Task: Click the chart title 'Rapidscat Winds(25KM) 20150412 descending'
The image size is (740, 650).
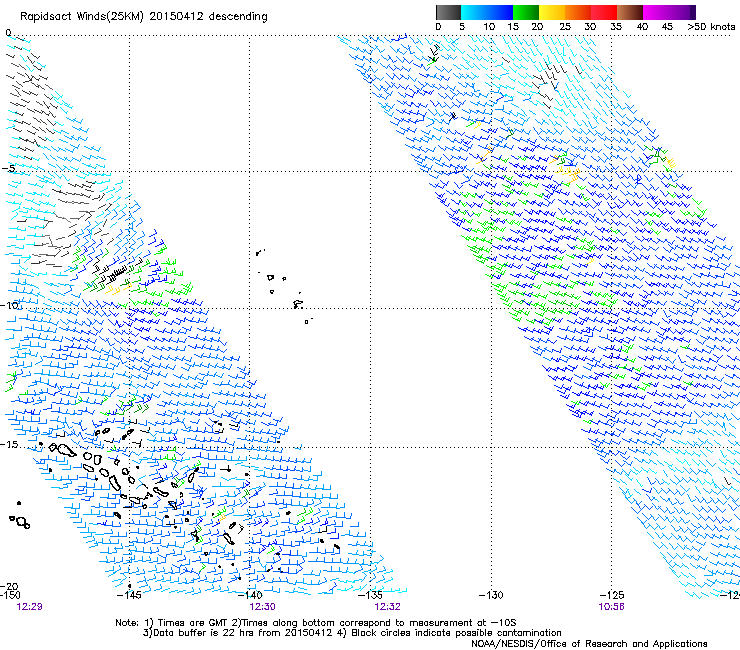Action: [144, 17]
